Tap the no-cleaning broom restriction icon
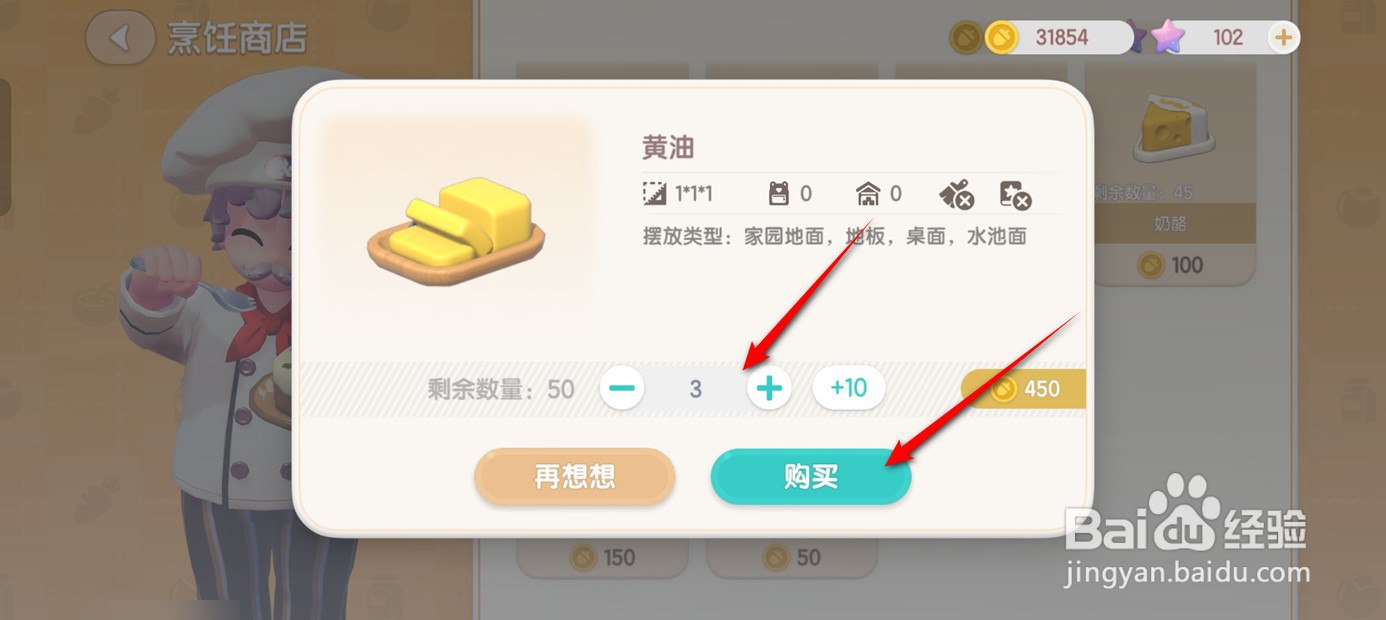The image size is (1386, 620). [957, 194]
